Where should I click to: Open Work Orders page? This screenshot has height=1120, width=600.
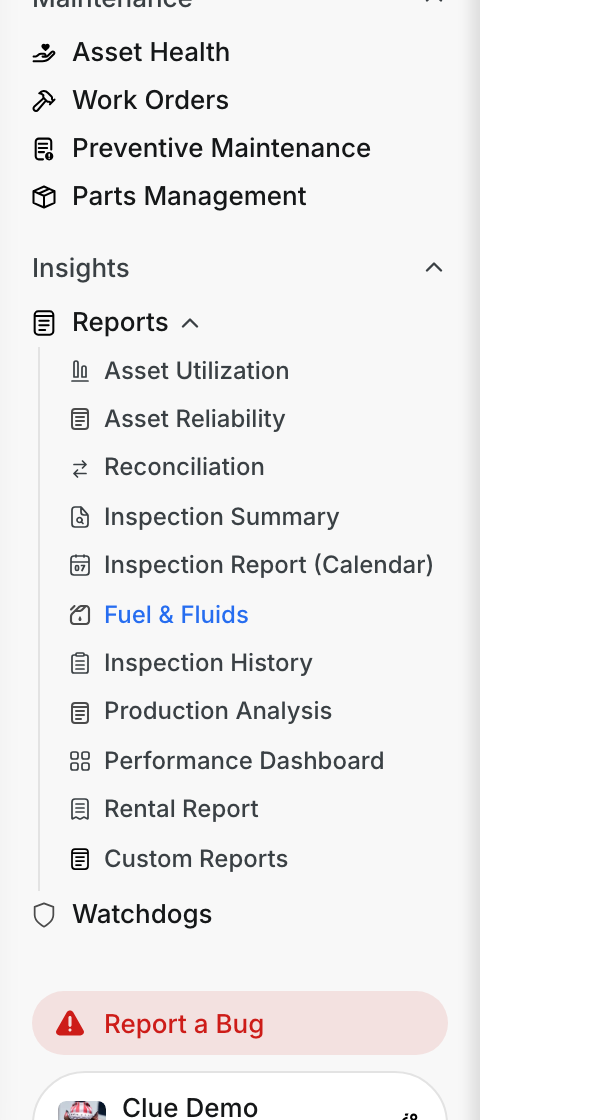[151, 100]
